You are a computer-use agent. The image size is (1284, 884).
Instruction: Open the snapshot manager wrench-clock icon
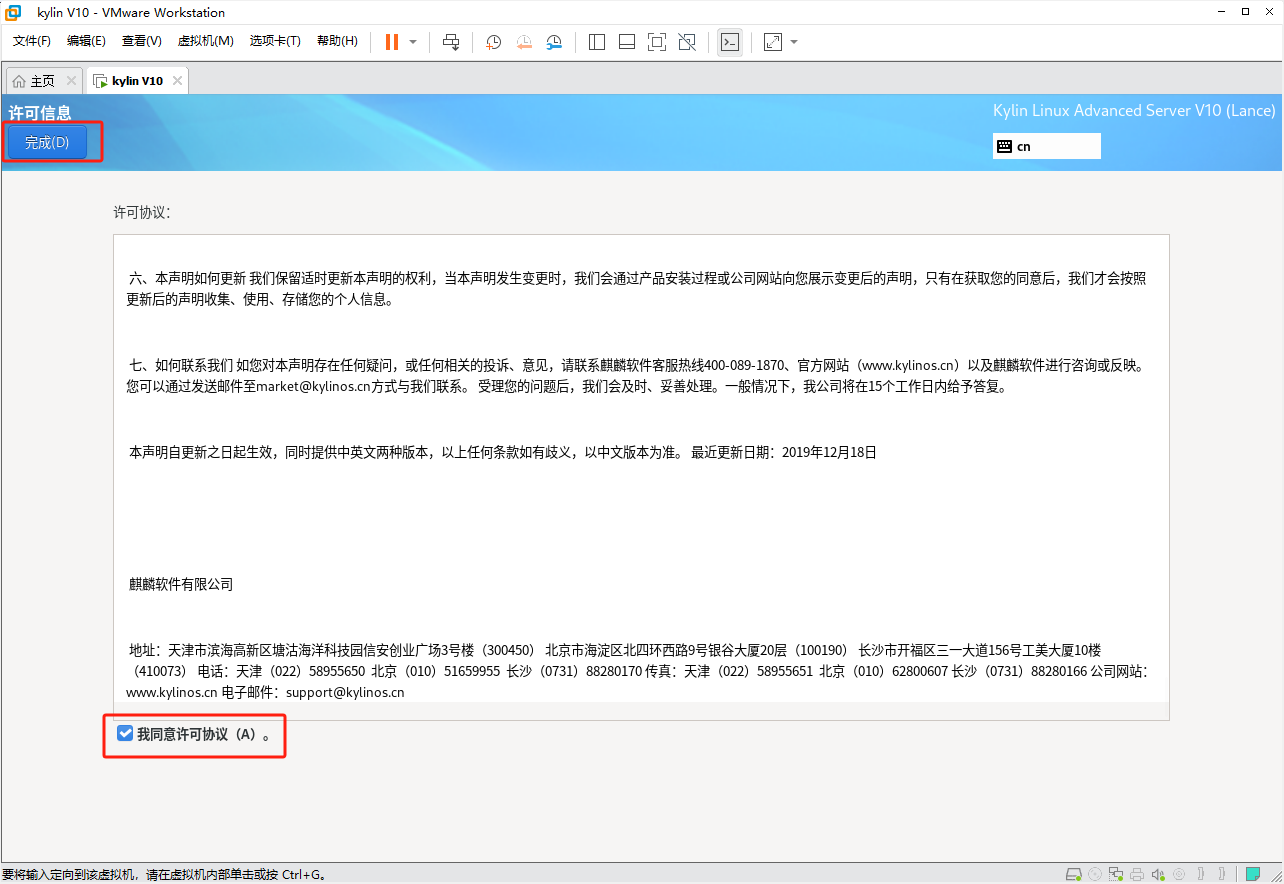[554, 42]
